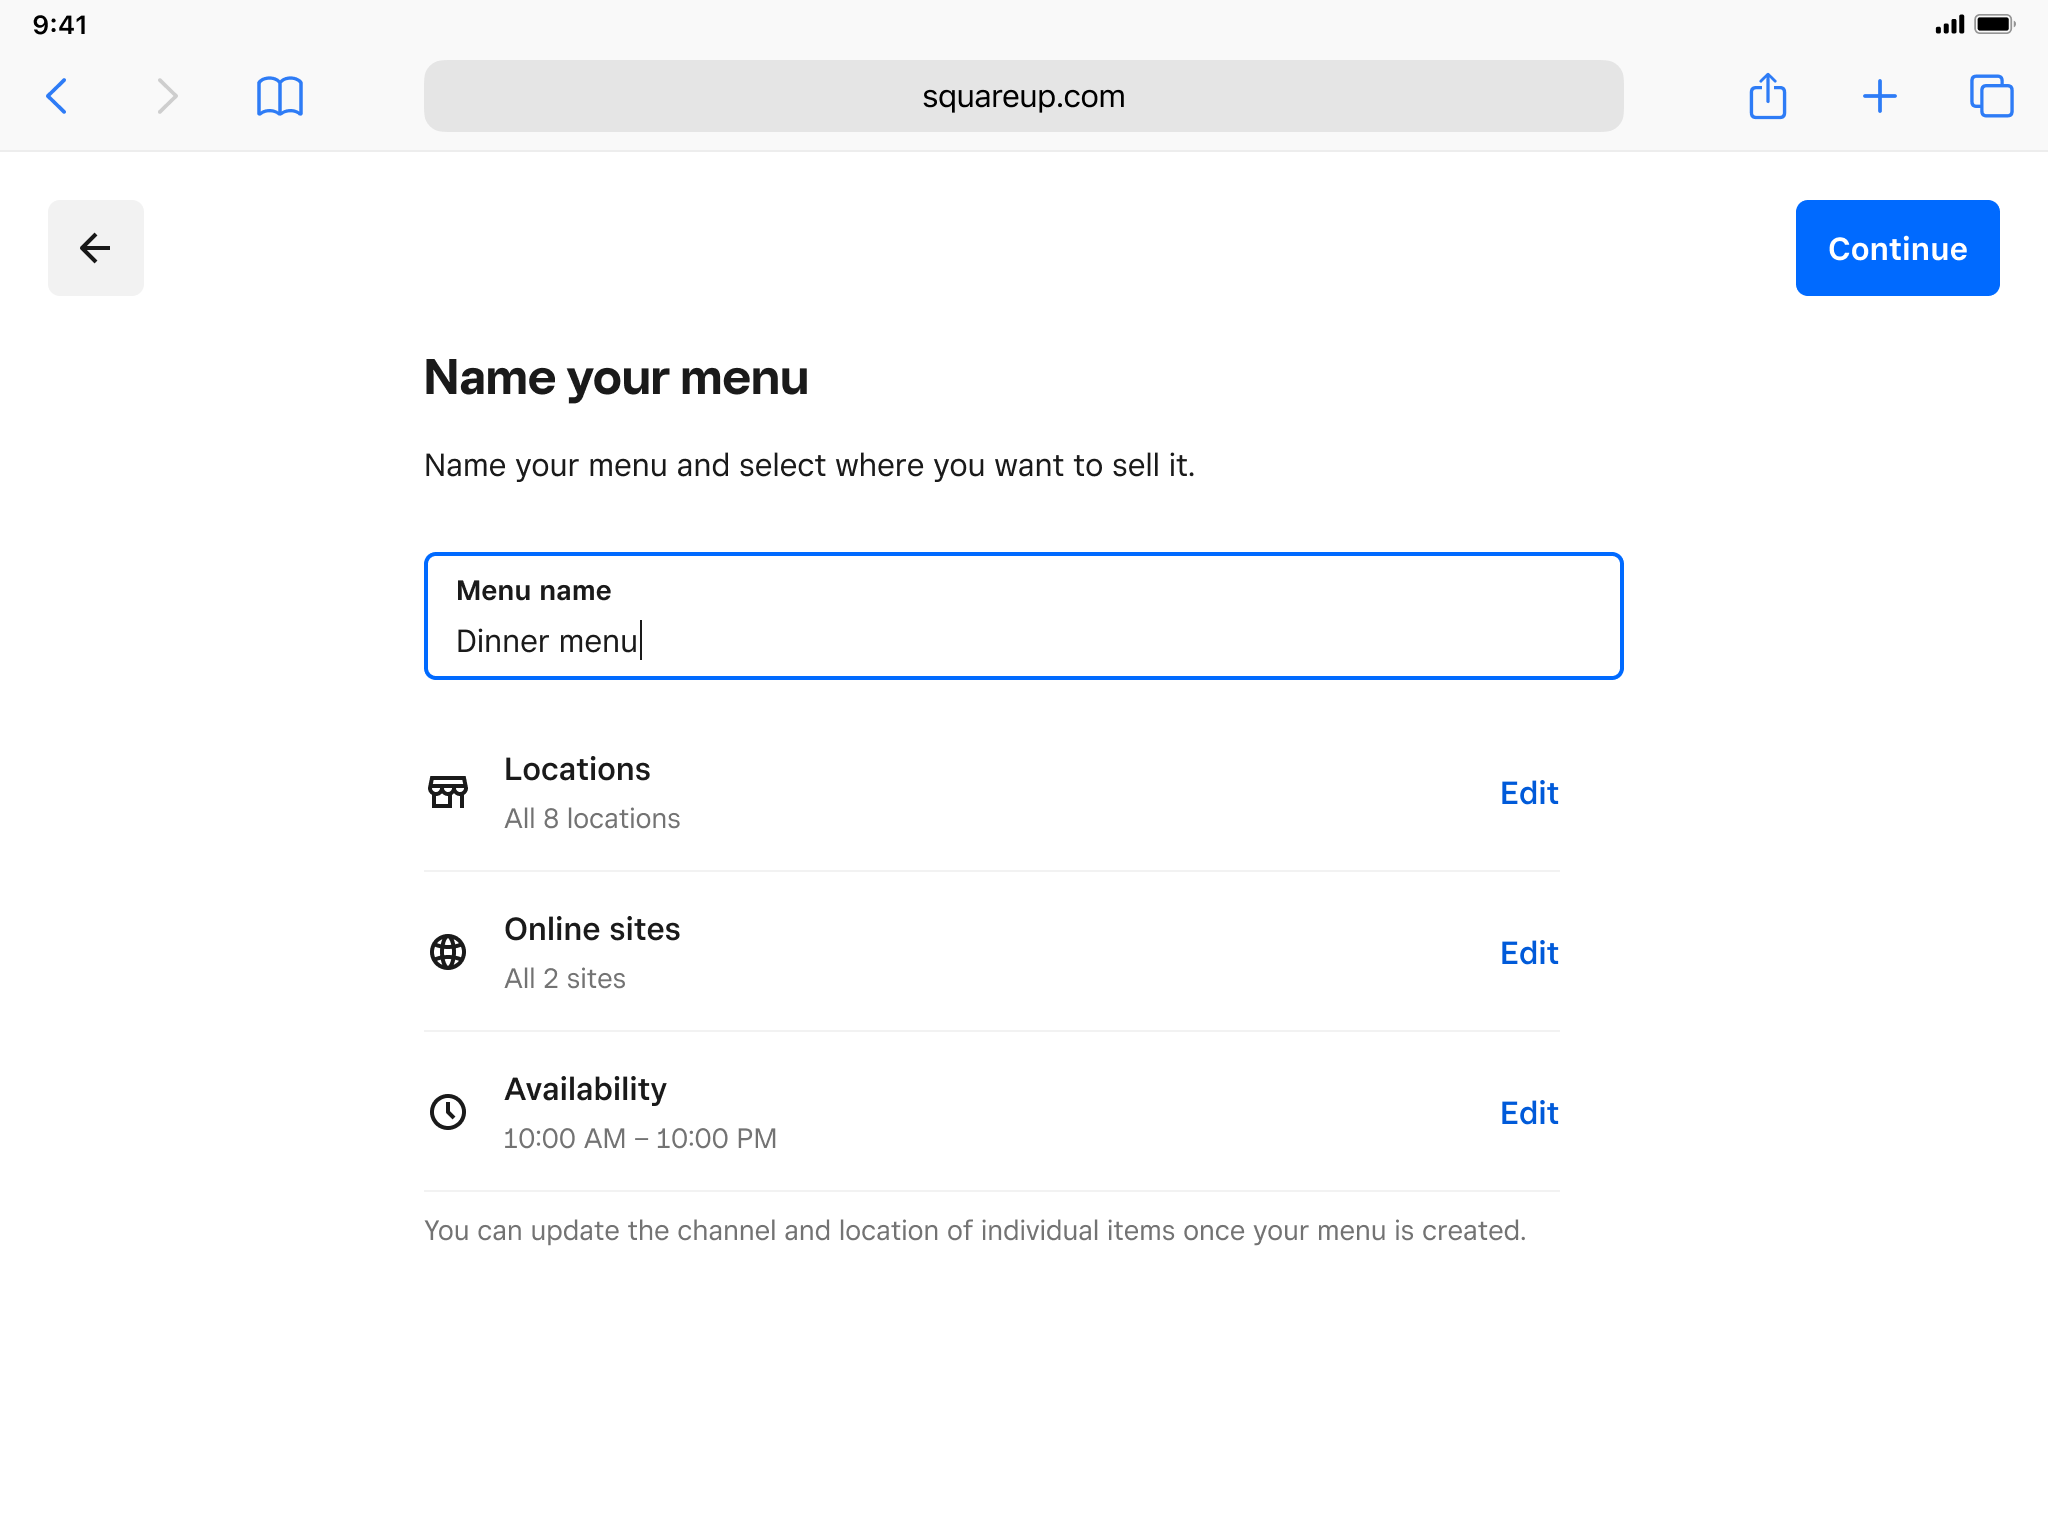Tap the Share icon in Safari
Screen dimensions: 2048x1536
[1767, 96]
